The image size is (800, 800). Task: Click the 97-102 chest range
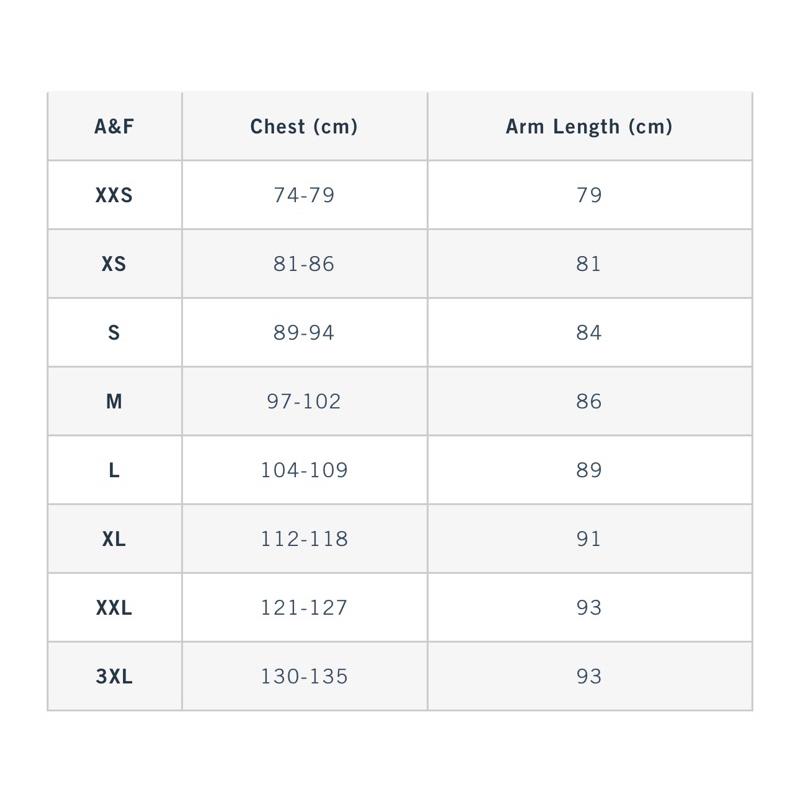[304, 402]
